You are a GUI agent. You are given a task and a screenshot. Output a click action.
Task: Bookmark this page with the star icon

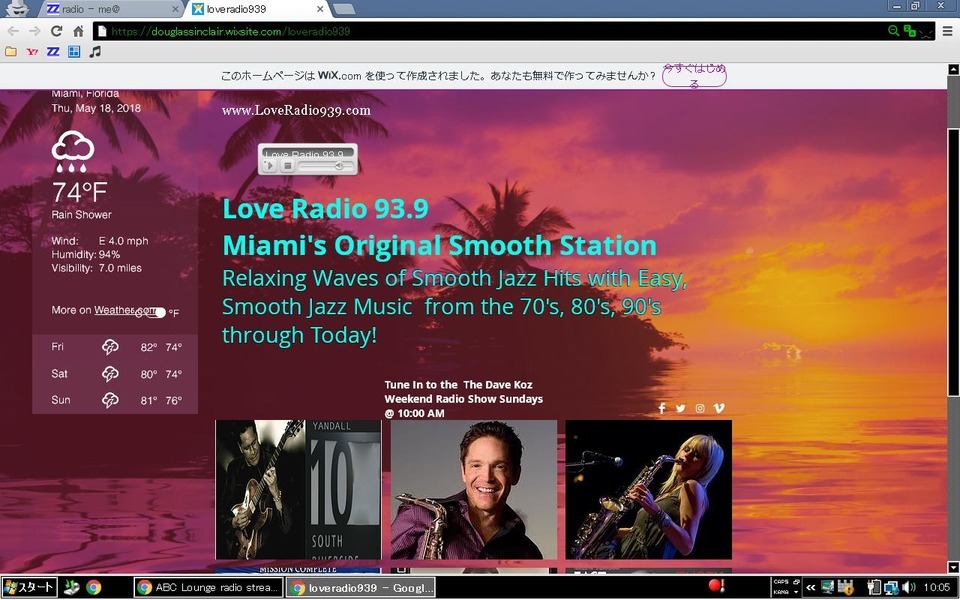click(926, 32)
